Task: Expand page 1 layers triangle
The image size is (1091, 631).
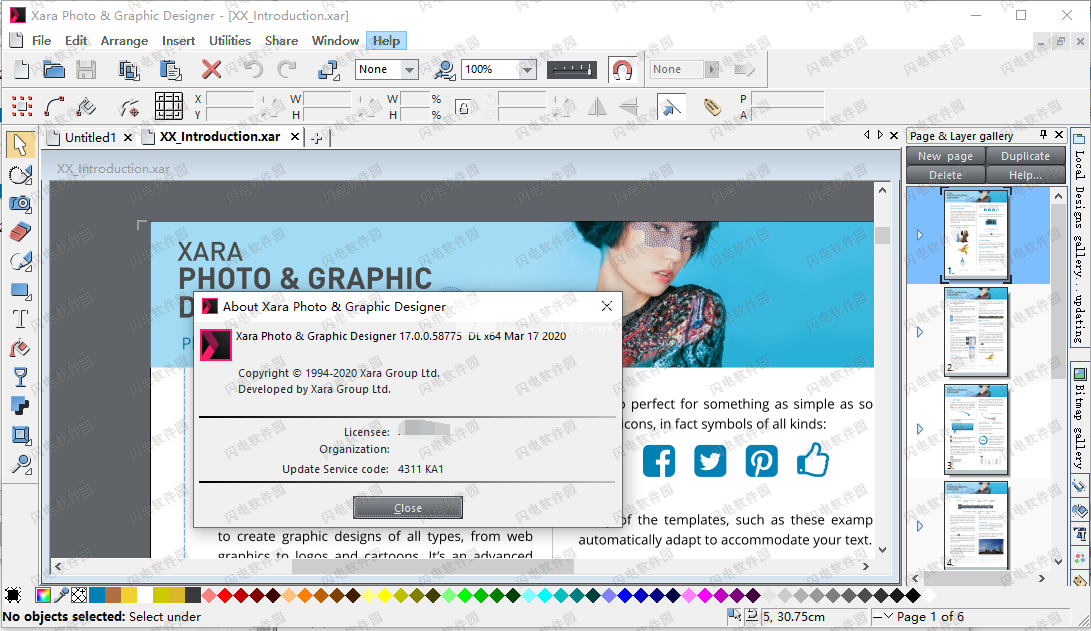Action: click(920, 235)
